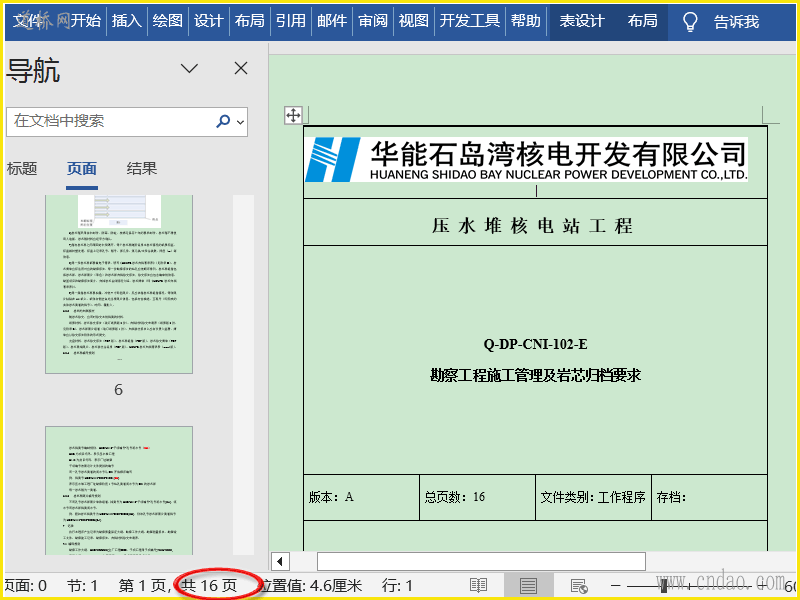This screenshot has height=600, width=800.
Task: Open the 开发工具 ribbon tab
Action: 469,21
